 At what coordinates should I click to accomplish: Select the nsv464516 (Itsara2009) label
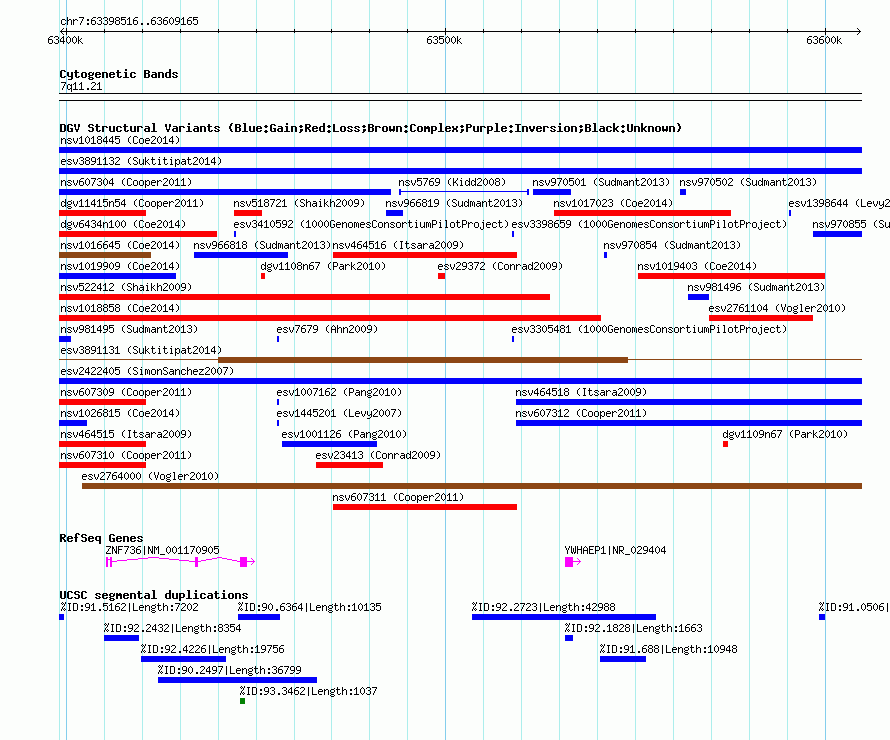click(398, 245)
